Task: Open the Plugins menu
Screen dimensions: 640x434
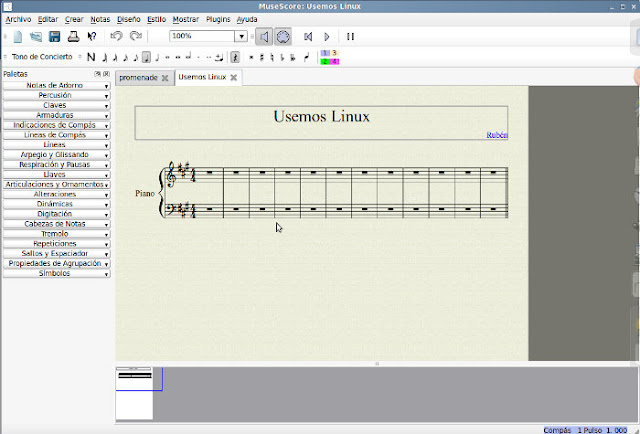Action: coord(218,19)
